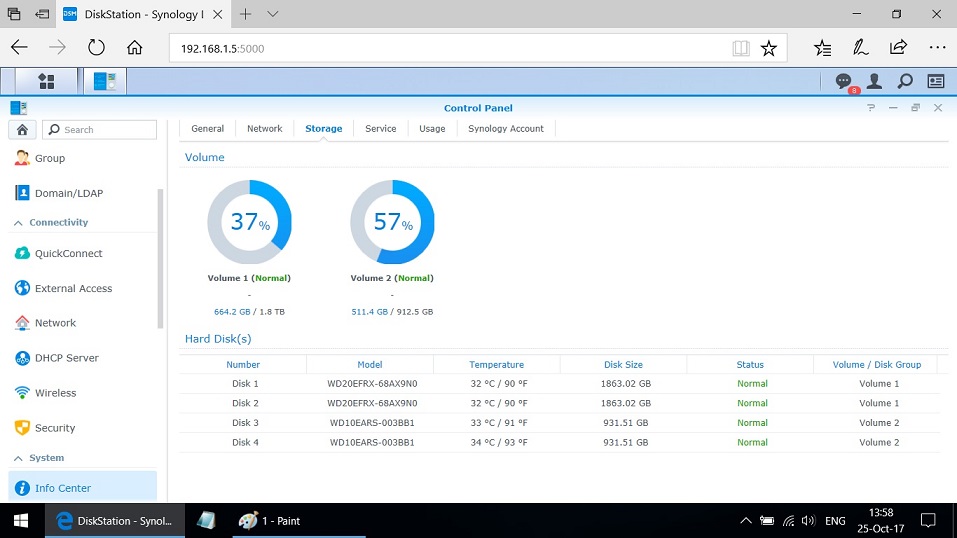Refresh the browser page

point(96,48)
